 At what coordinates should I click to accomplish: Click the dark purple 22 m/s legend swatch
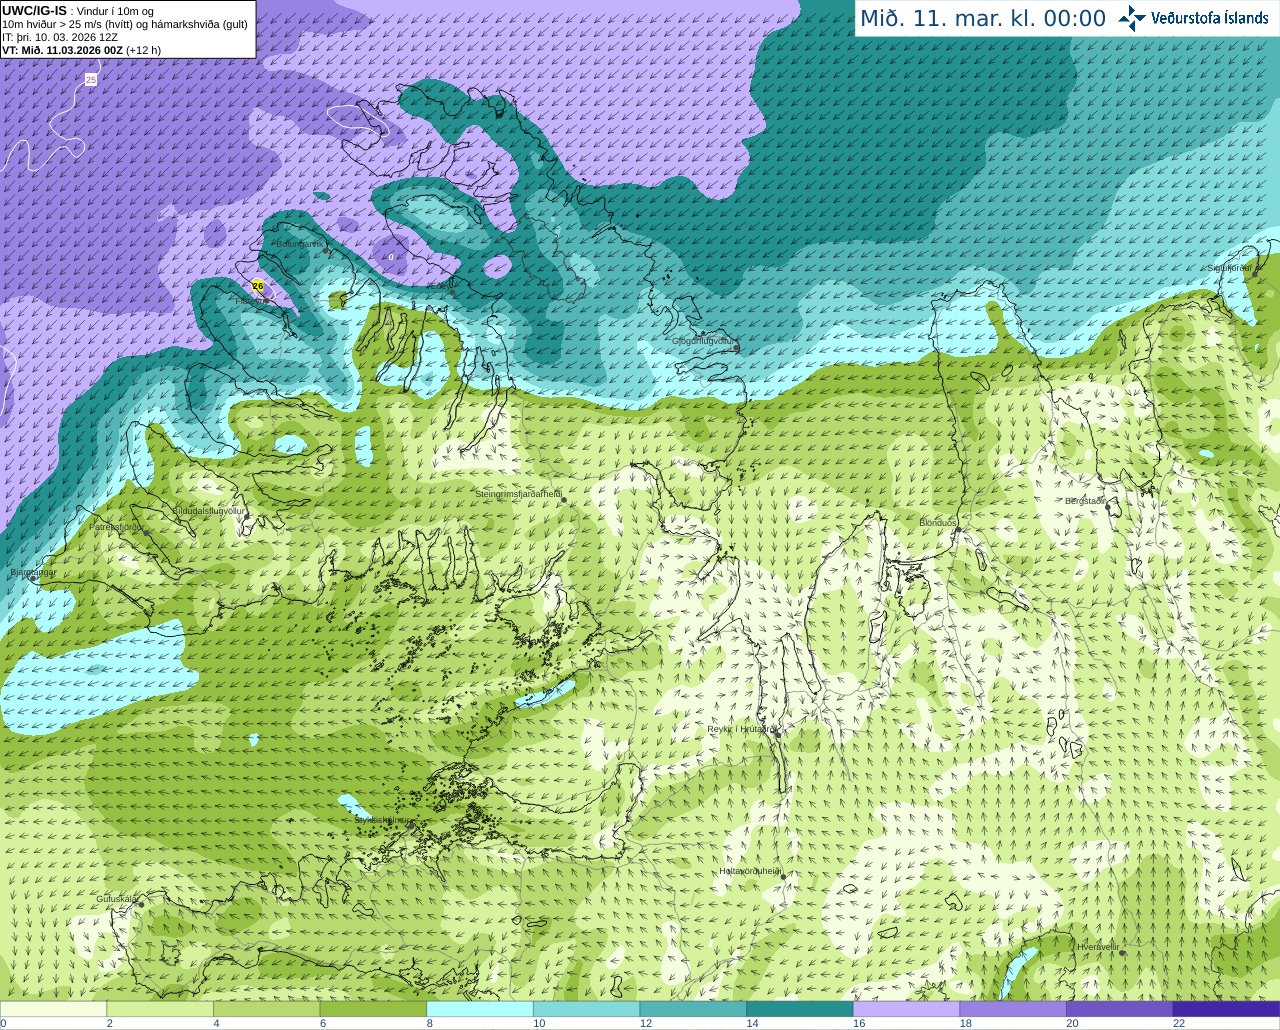pyautogui.click(x=1225, y=1009)
